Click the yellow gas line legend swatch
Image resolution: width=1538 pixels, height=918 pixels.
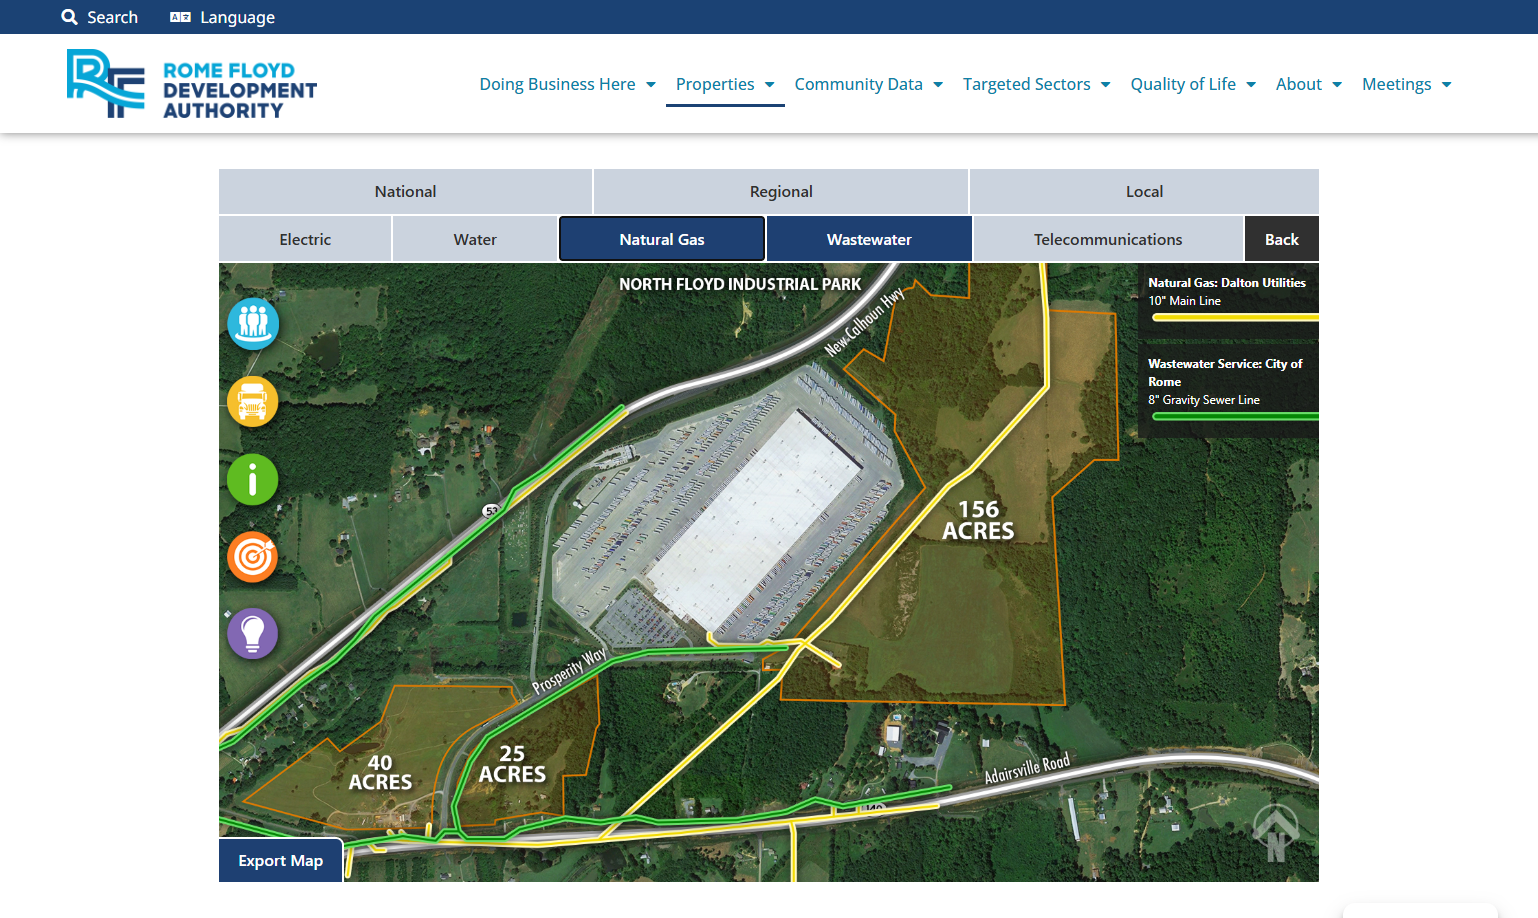pyautogui.click(x=1235, y=317)
